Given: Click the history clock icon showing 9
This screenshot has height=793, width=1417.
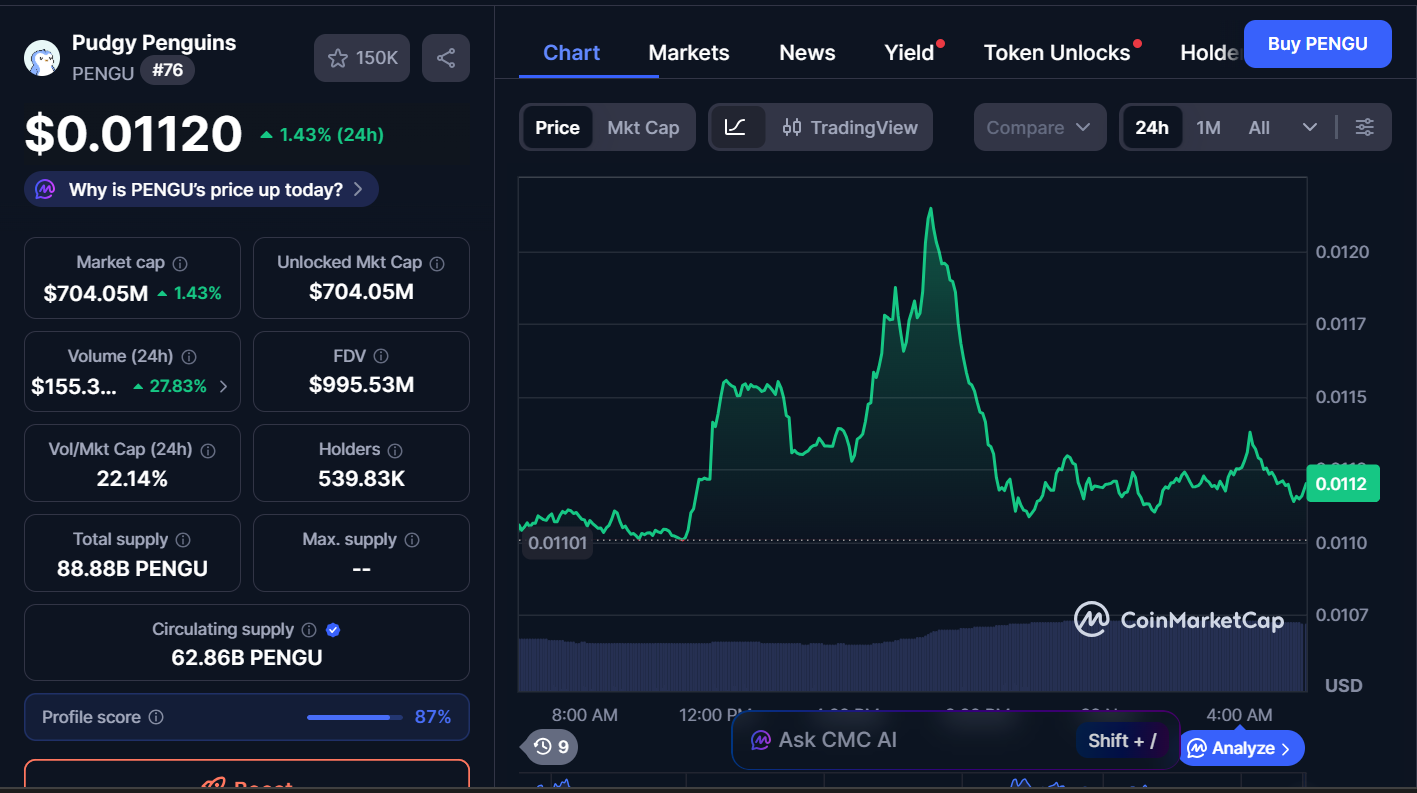Looking at the screenshot, I should point(548,747).
